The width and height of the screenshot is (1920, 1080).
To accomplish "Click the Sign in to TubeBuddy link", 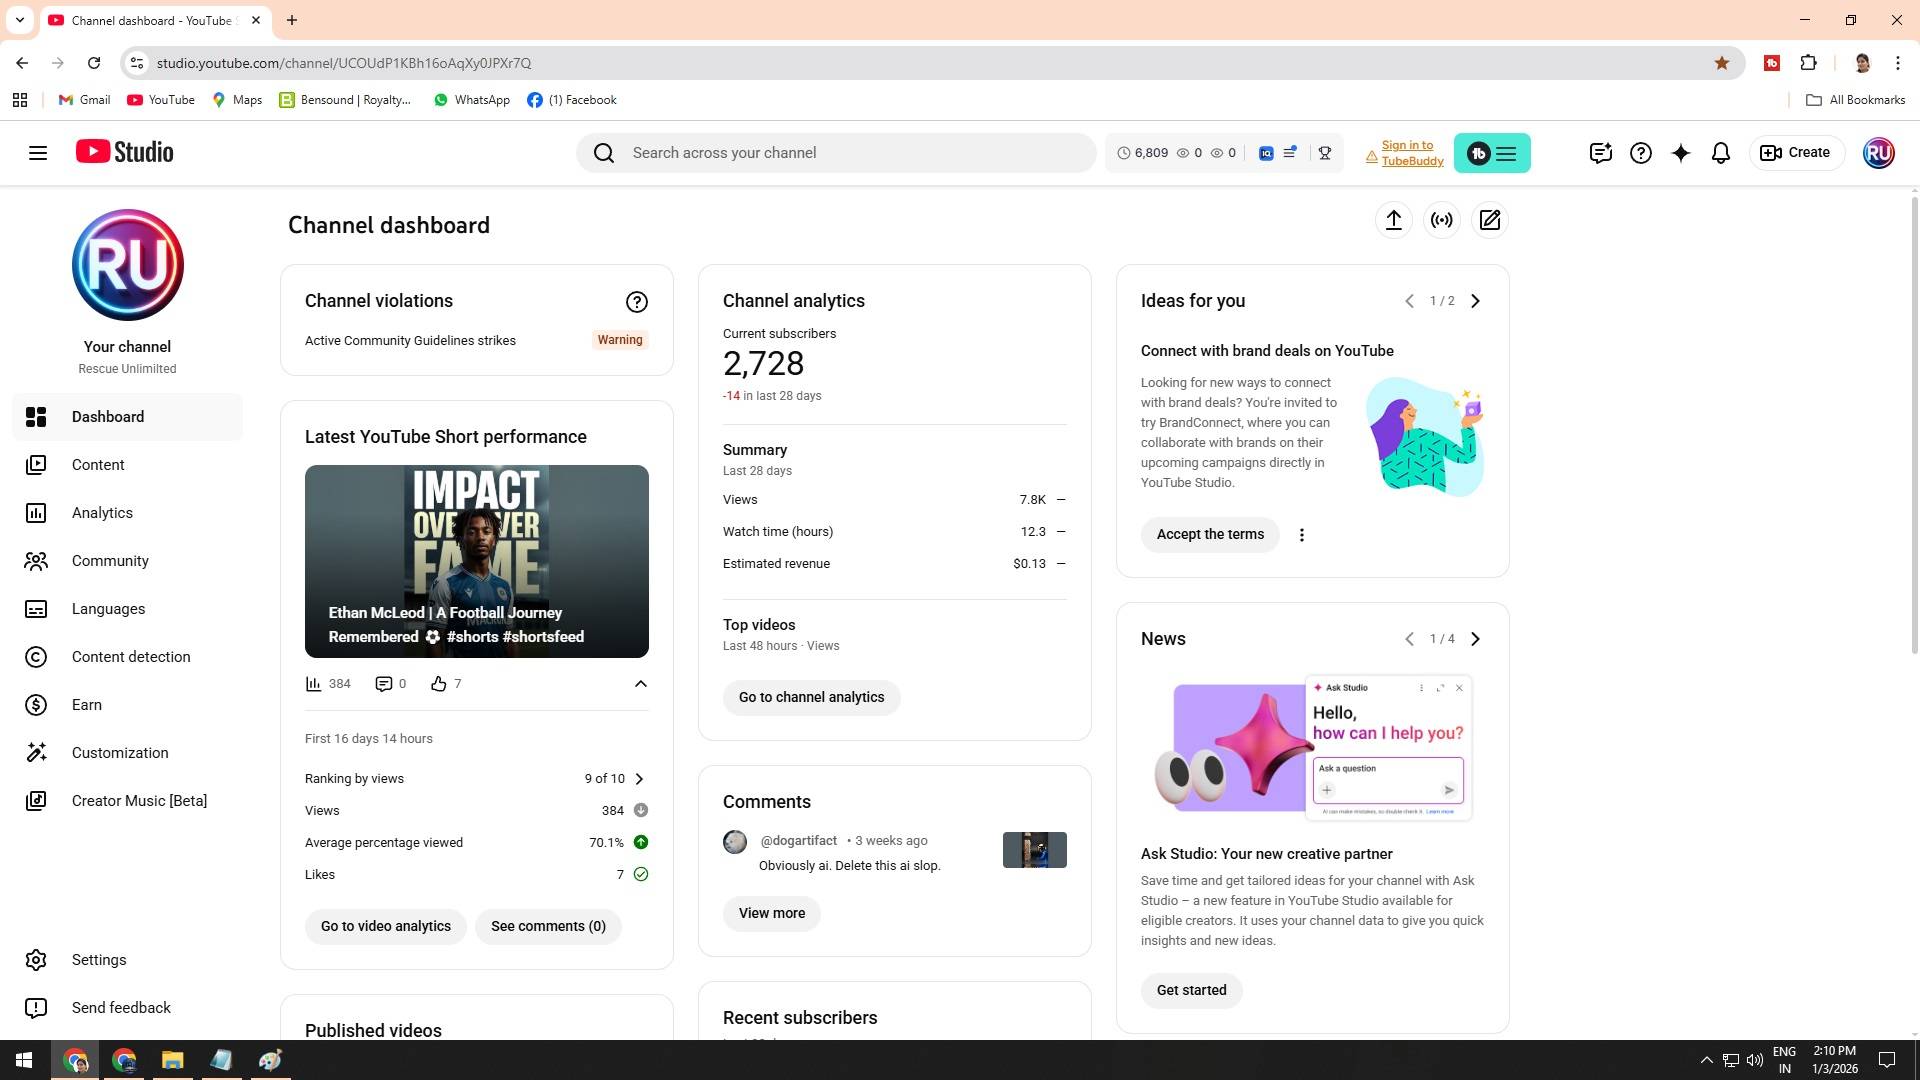I will coord(1411,153).
